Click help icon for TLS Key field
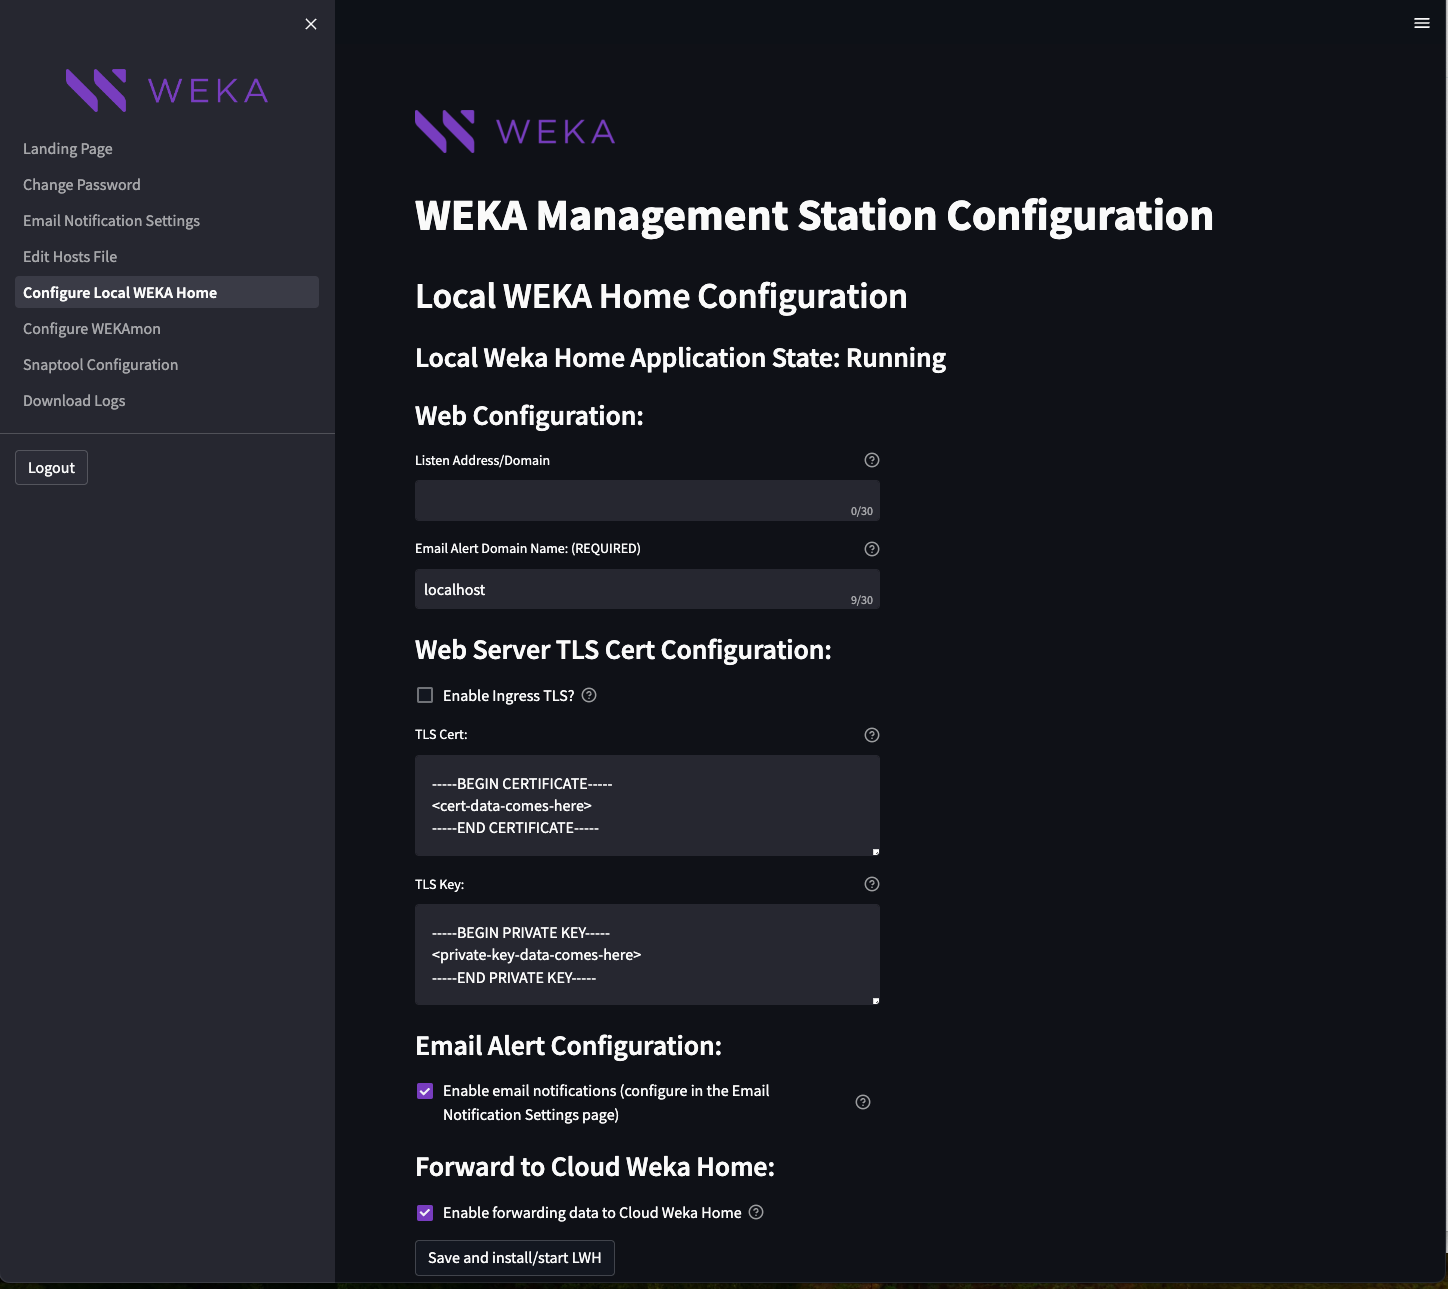Viewport: 1448px width, 1289px height. pyautogui.click(x=871, y=884)
